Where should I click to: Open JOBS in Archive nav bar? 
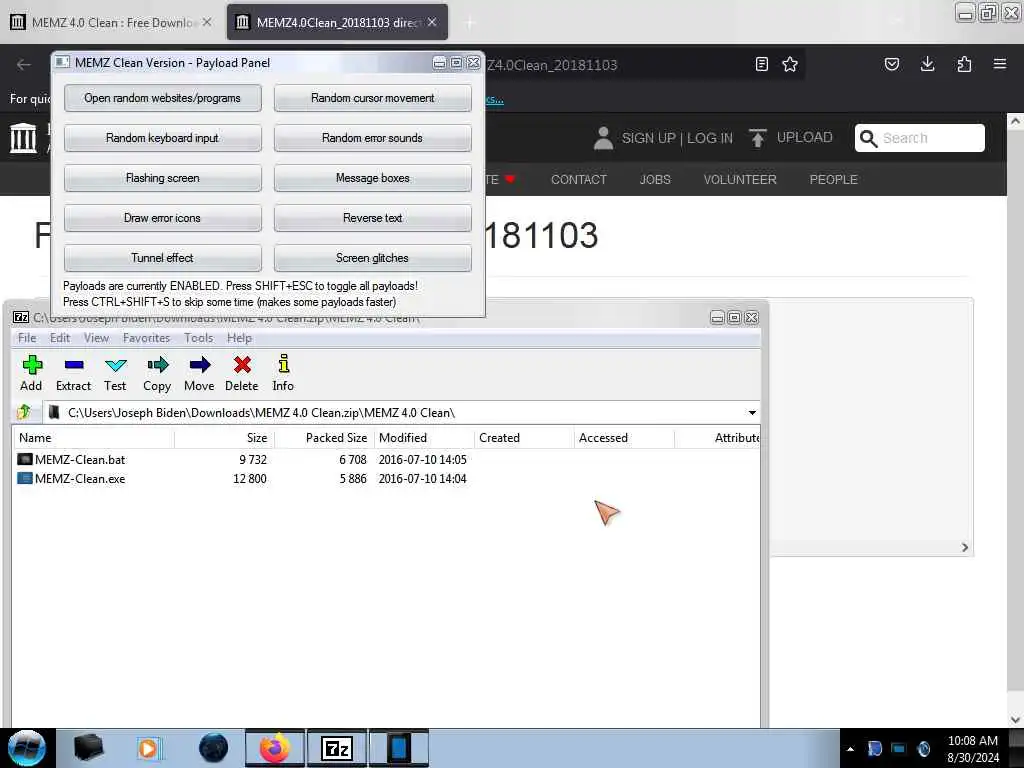pos(655,180)
